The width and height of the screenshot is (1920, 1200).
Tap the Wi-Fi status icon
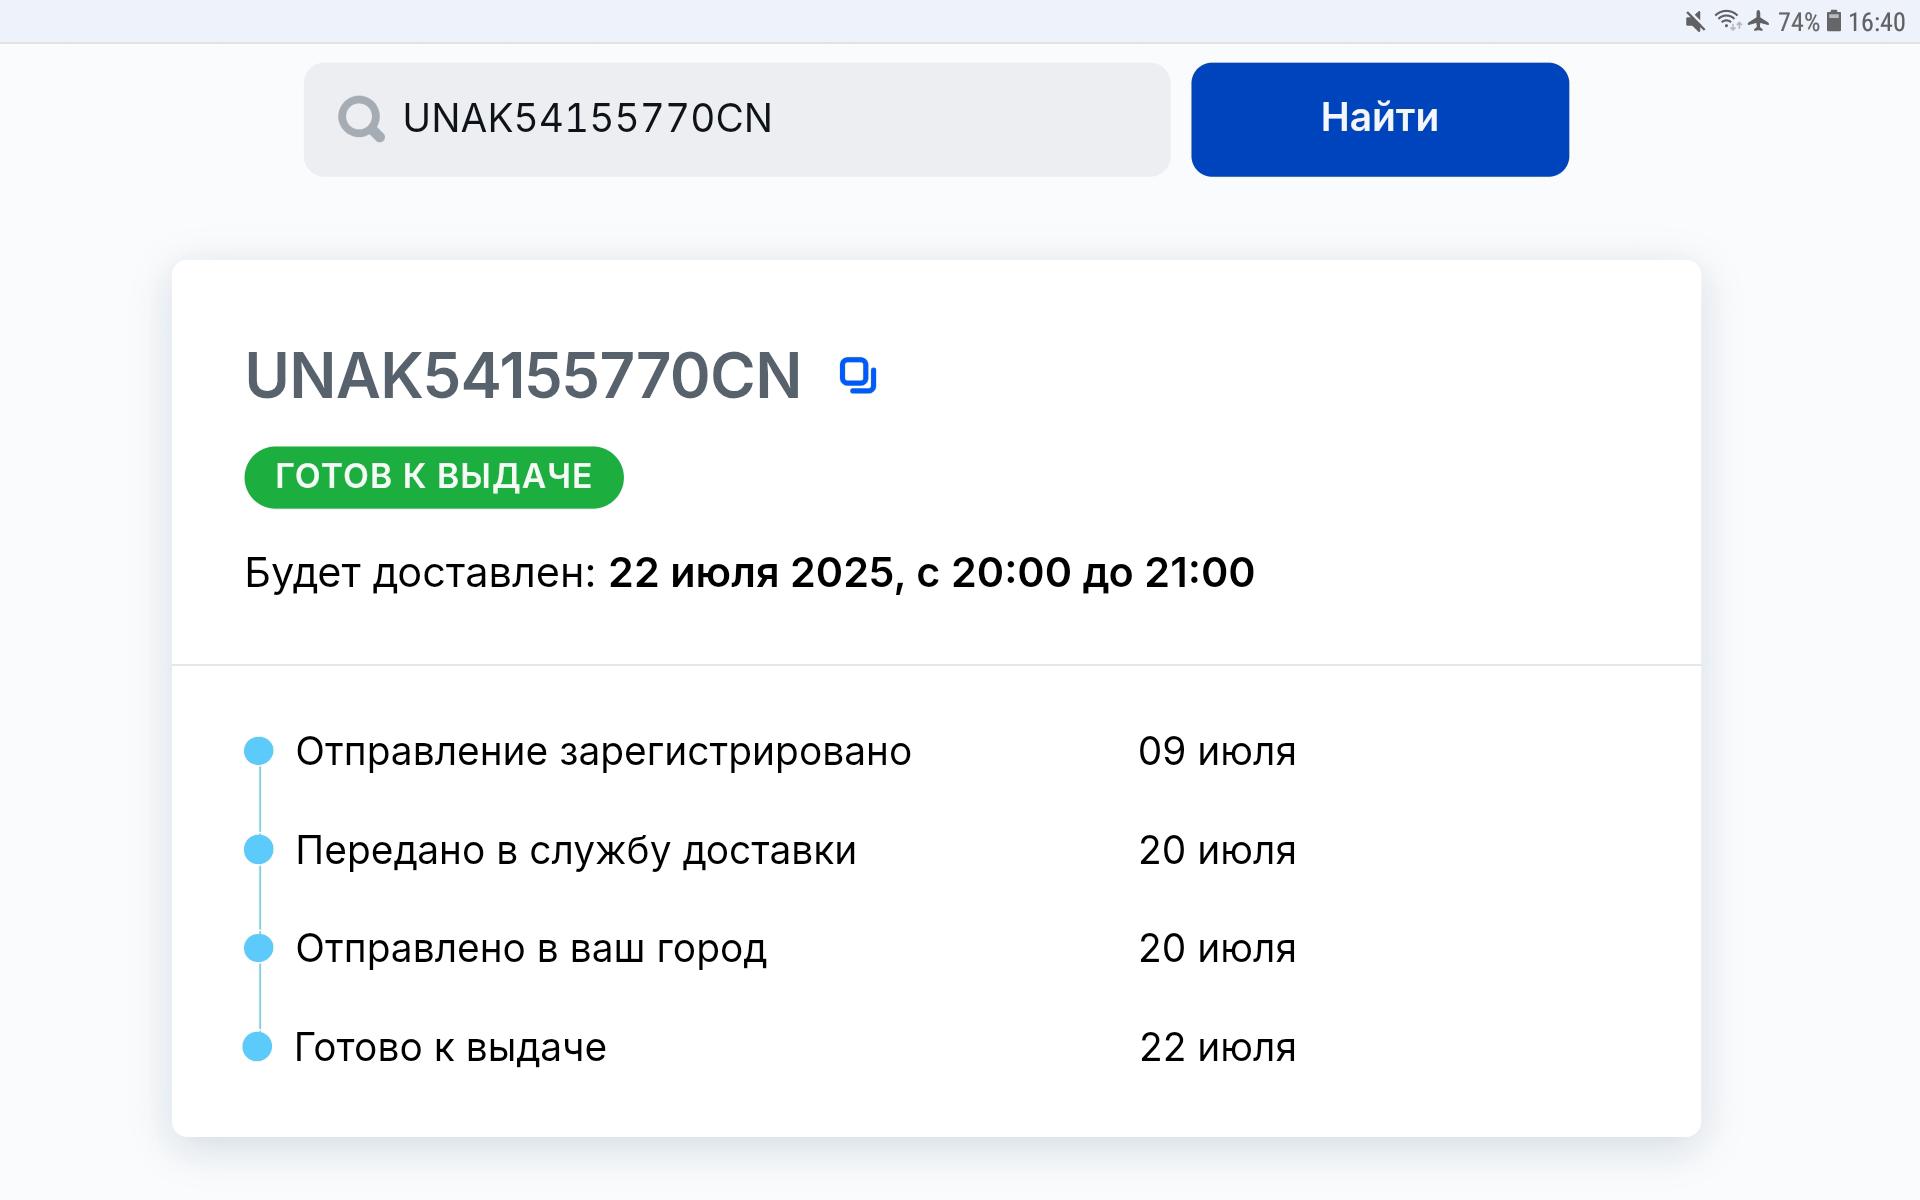coord(1727,21)
